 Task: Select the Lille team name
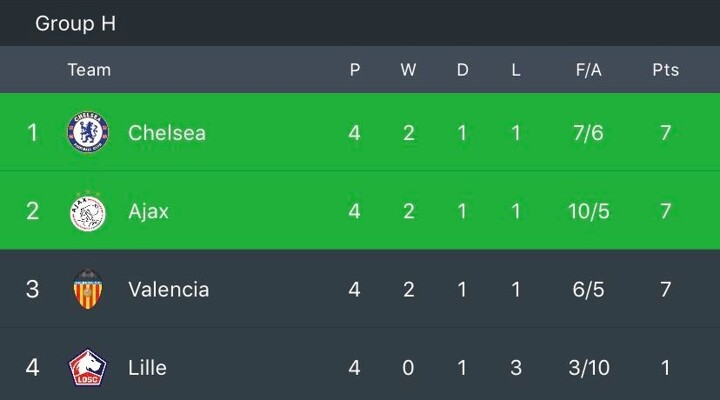[x=147, y=367]
